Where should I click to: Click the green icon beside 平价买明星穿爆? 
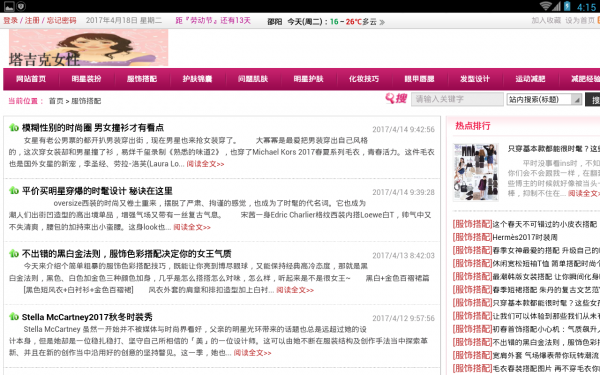(14, 190)
